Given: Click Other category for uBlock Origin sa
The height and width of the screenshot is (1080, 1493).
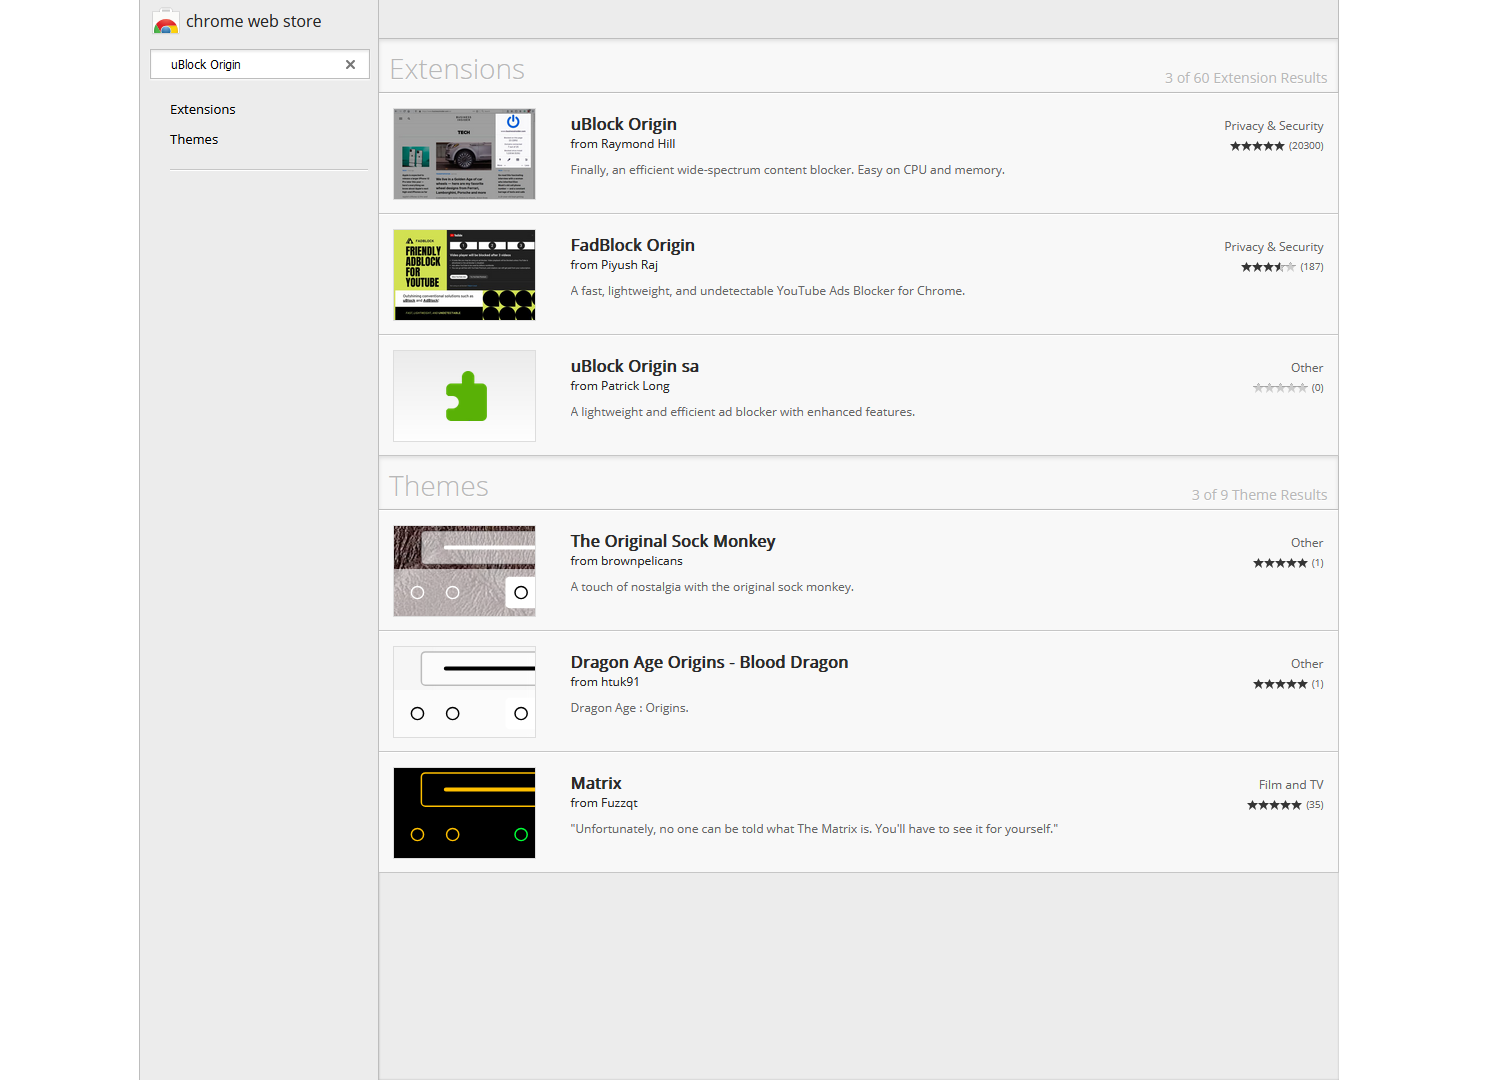Looking at the screenshot, I should tap(1307, 368).
